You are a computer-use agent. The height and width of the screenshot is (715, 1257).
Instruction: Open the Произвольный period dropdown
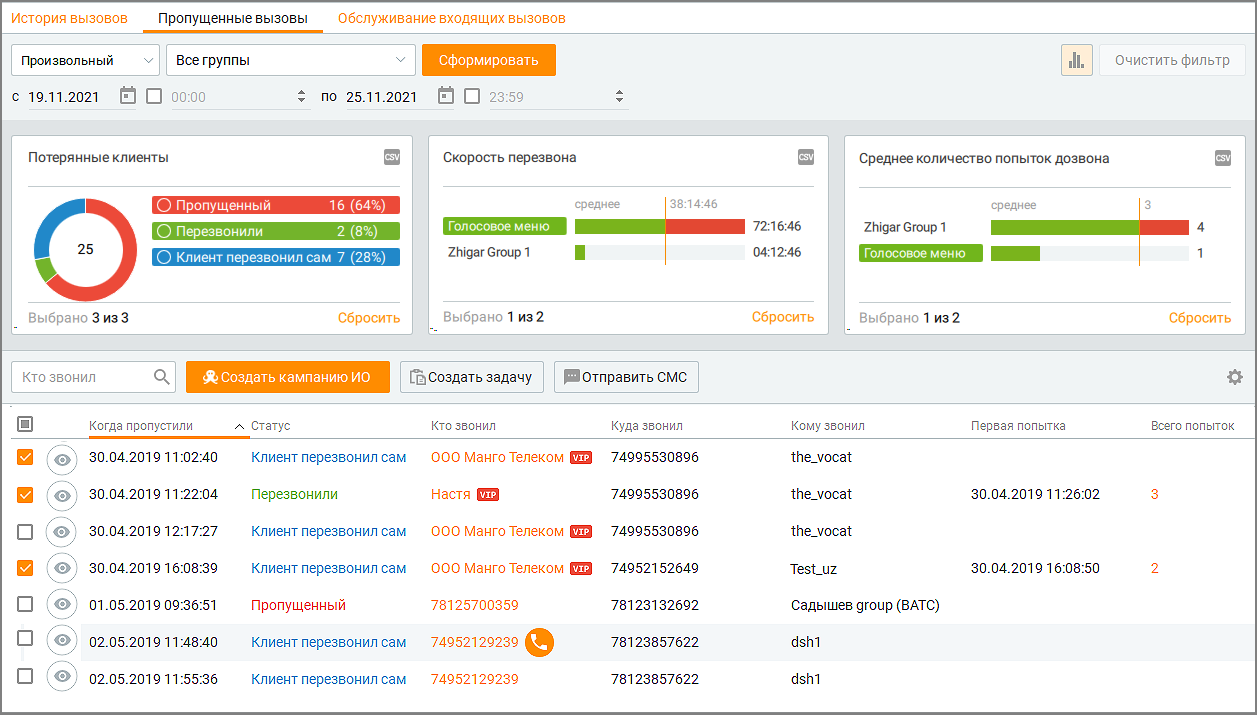(x=85, y=60)
